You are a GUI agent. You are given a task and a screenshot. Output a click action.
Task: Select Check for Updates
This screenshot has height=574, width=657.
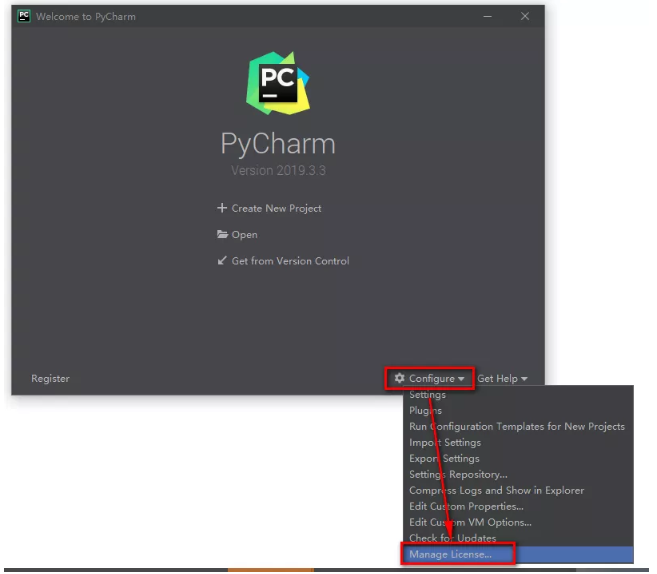pos(518,538)
